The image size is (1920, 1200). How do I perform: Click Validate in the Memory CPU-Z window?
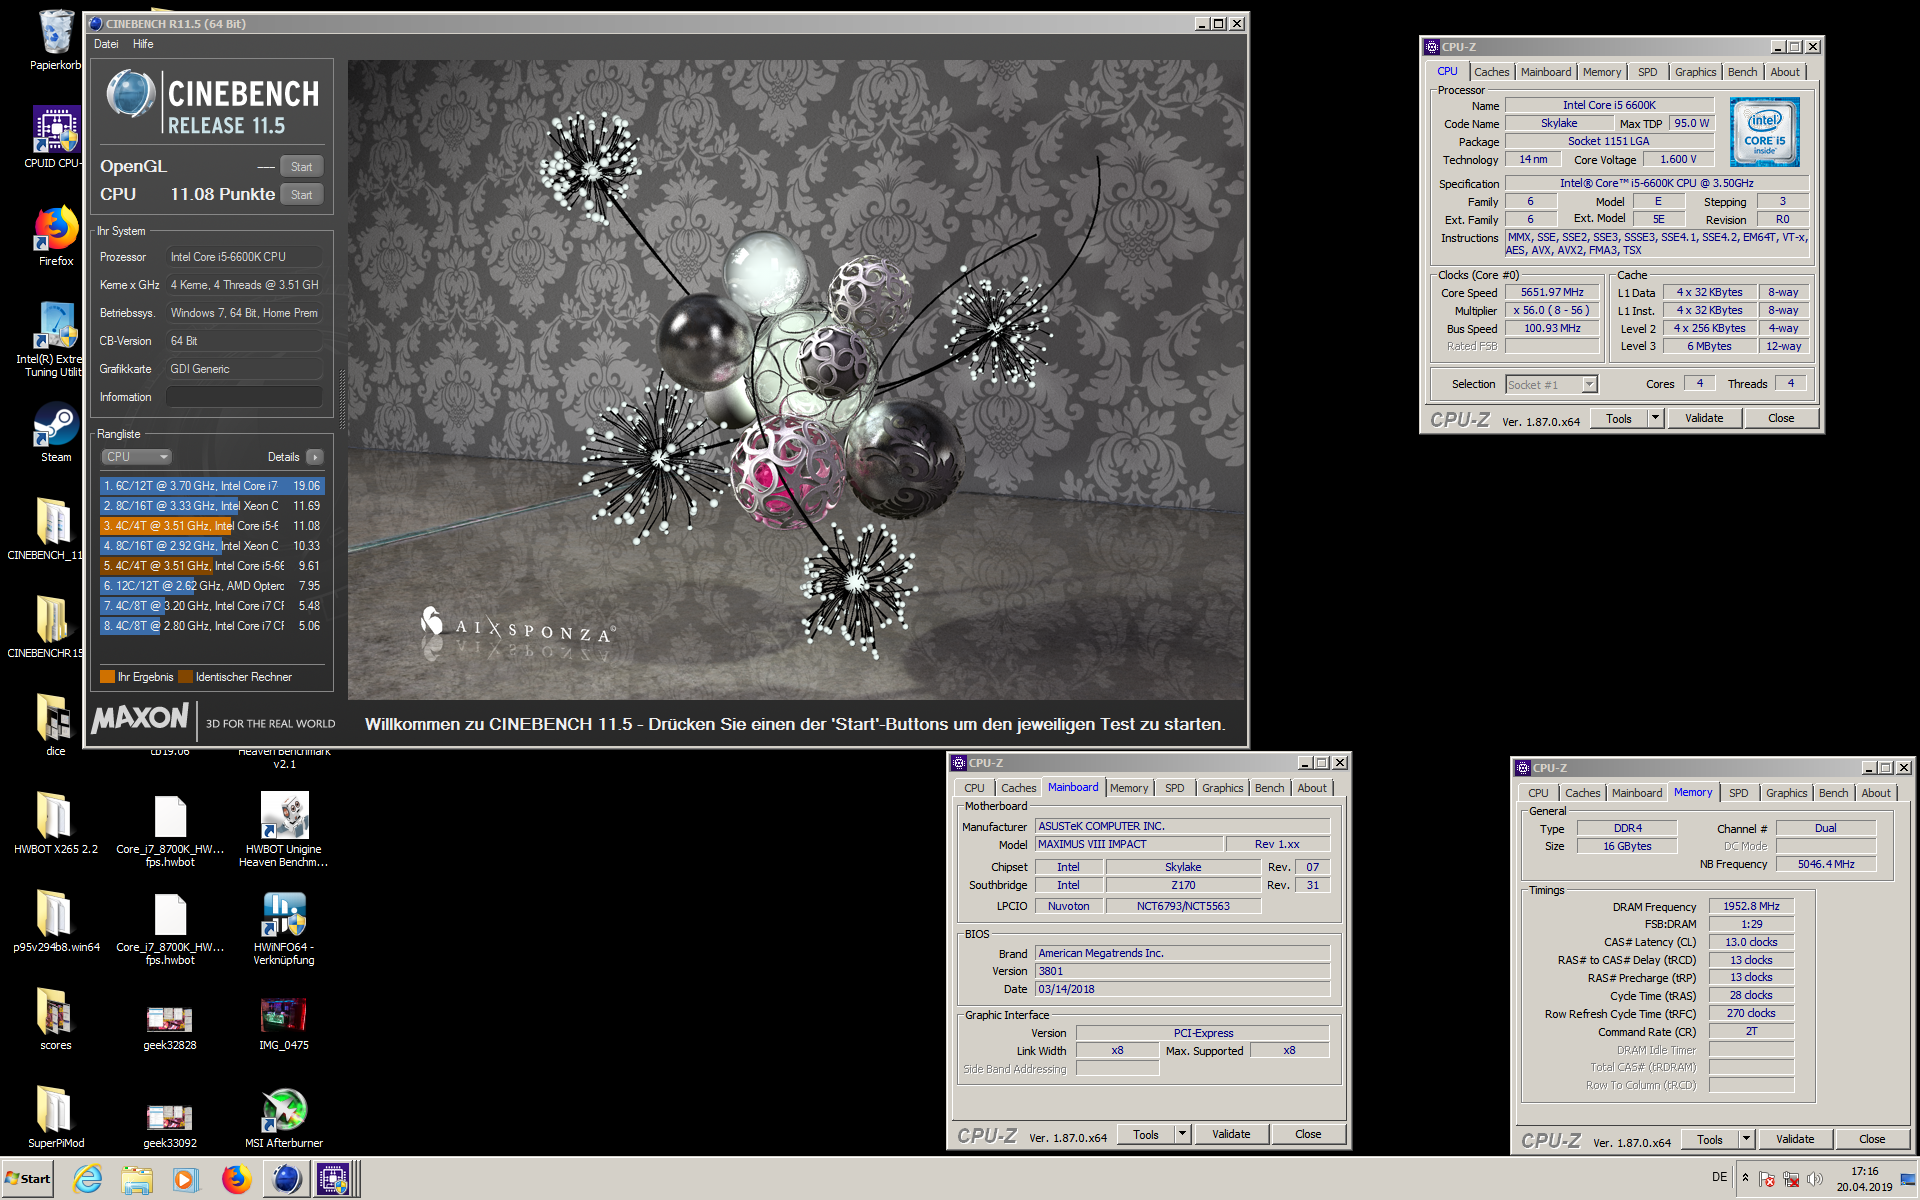point(1795,1140)
